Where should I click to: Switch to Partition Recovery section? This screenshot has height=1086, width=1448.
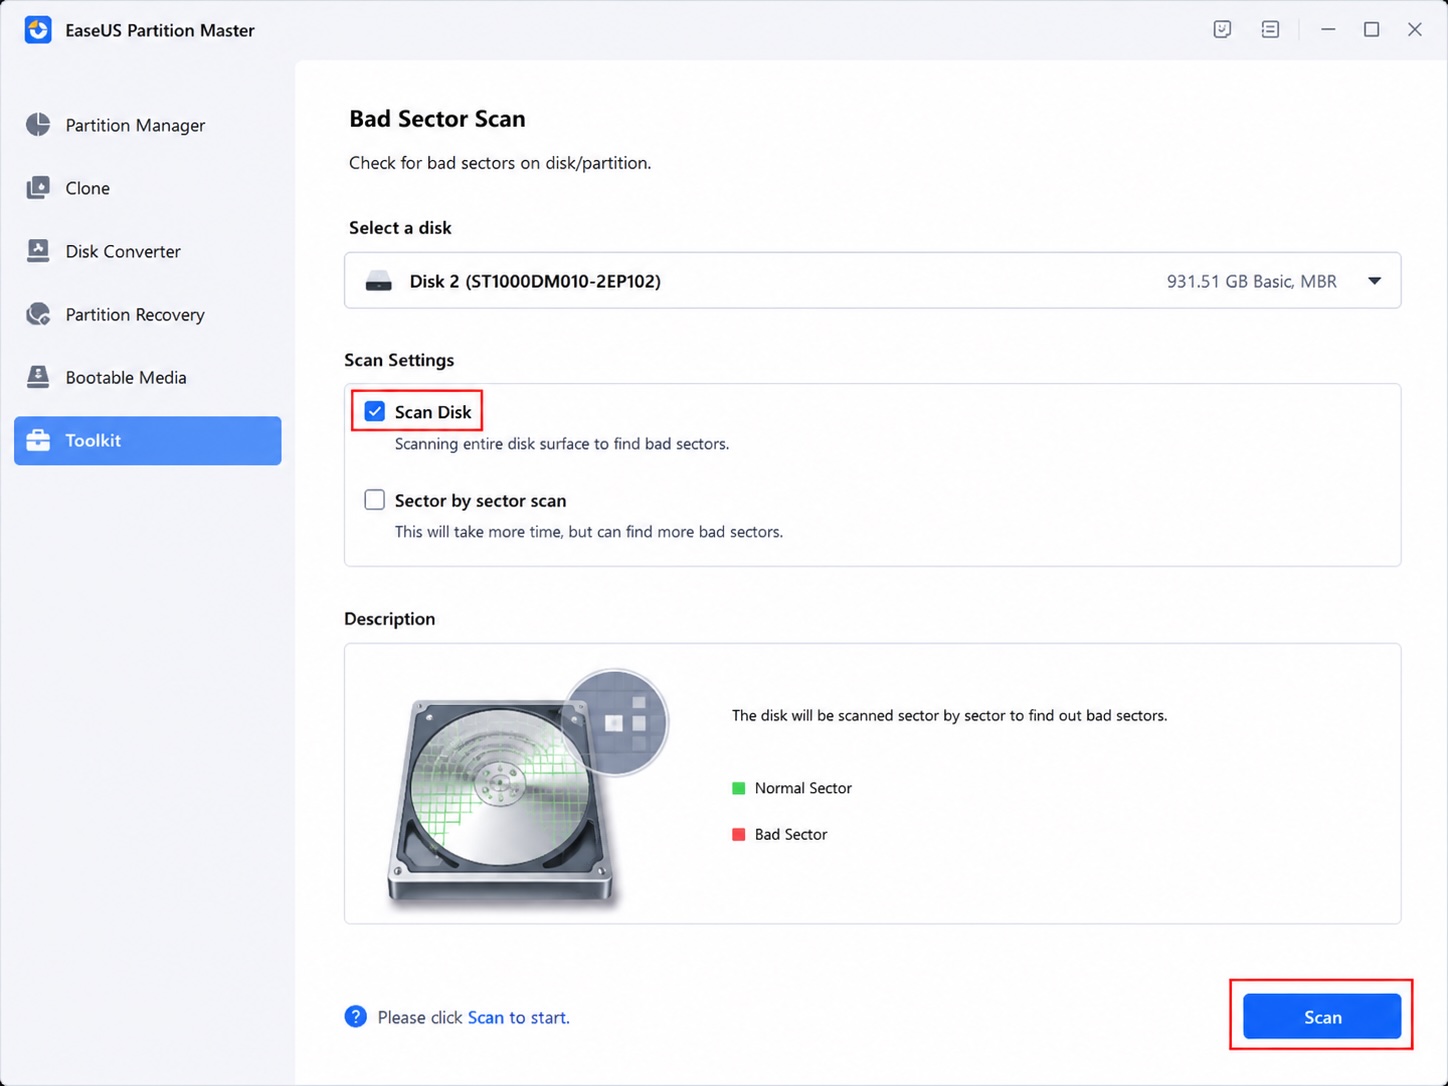(x=147, y=314)
